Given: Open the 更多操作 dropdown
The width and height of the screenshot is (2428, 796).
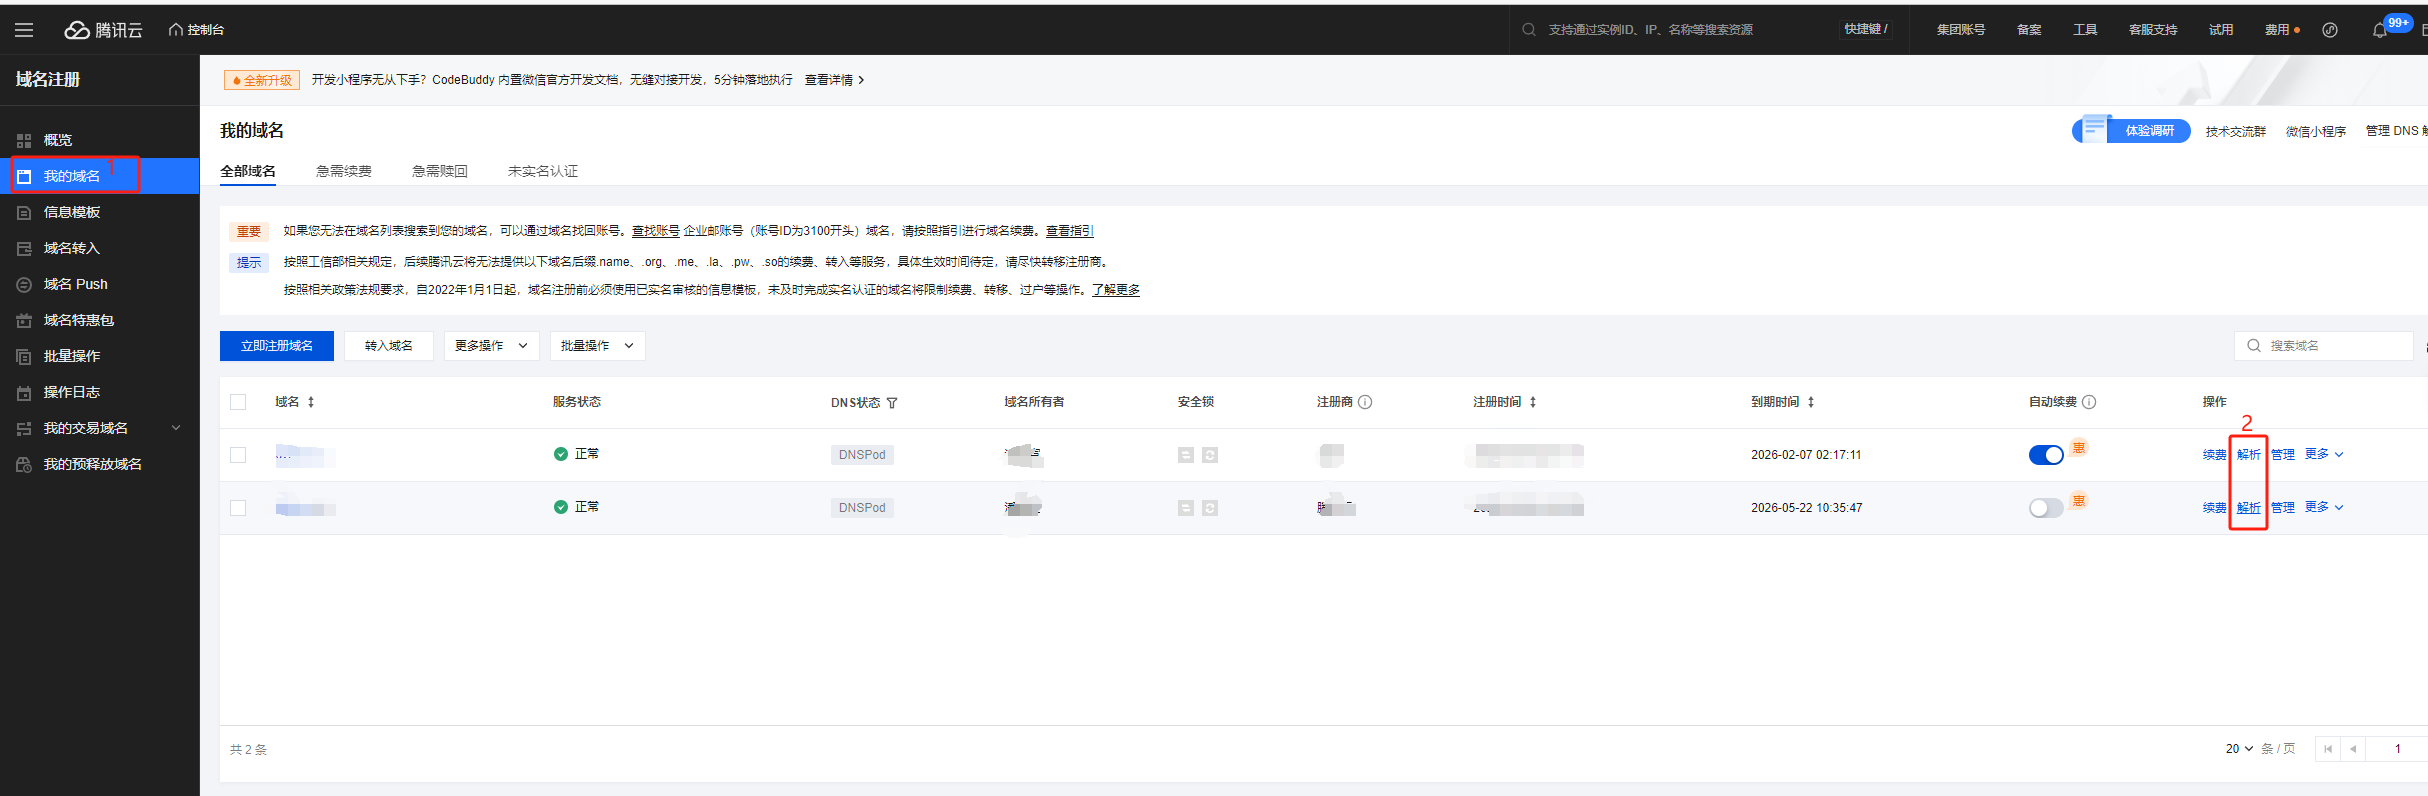Looking at the screenshot, I should point(491,346).
